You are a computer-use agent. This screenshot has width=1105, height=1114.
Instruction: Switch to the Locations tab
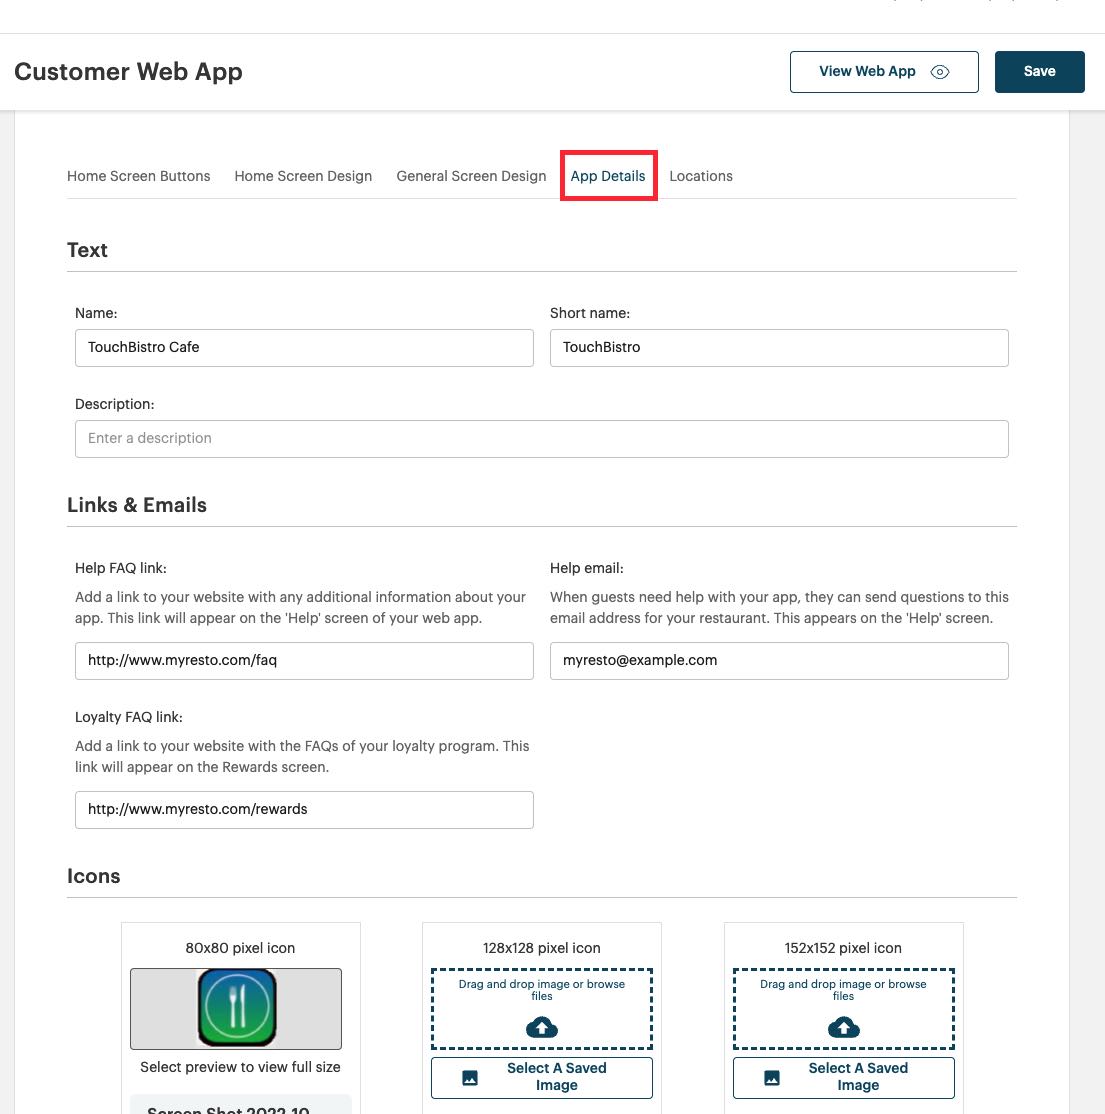tap(700, 176)
